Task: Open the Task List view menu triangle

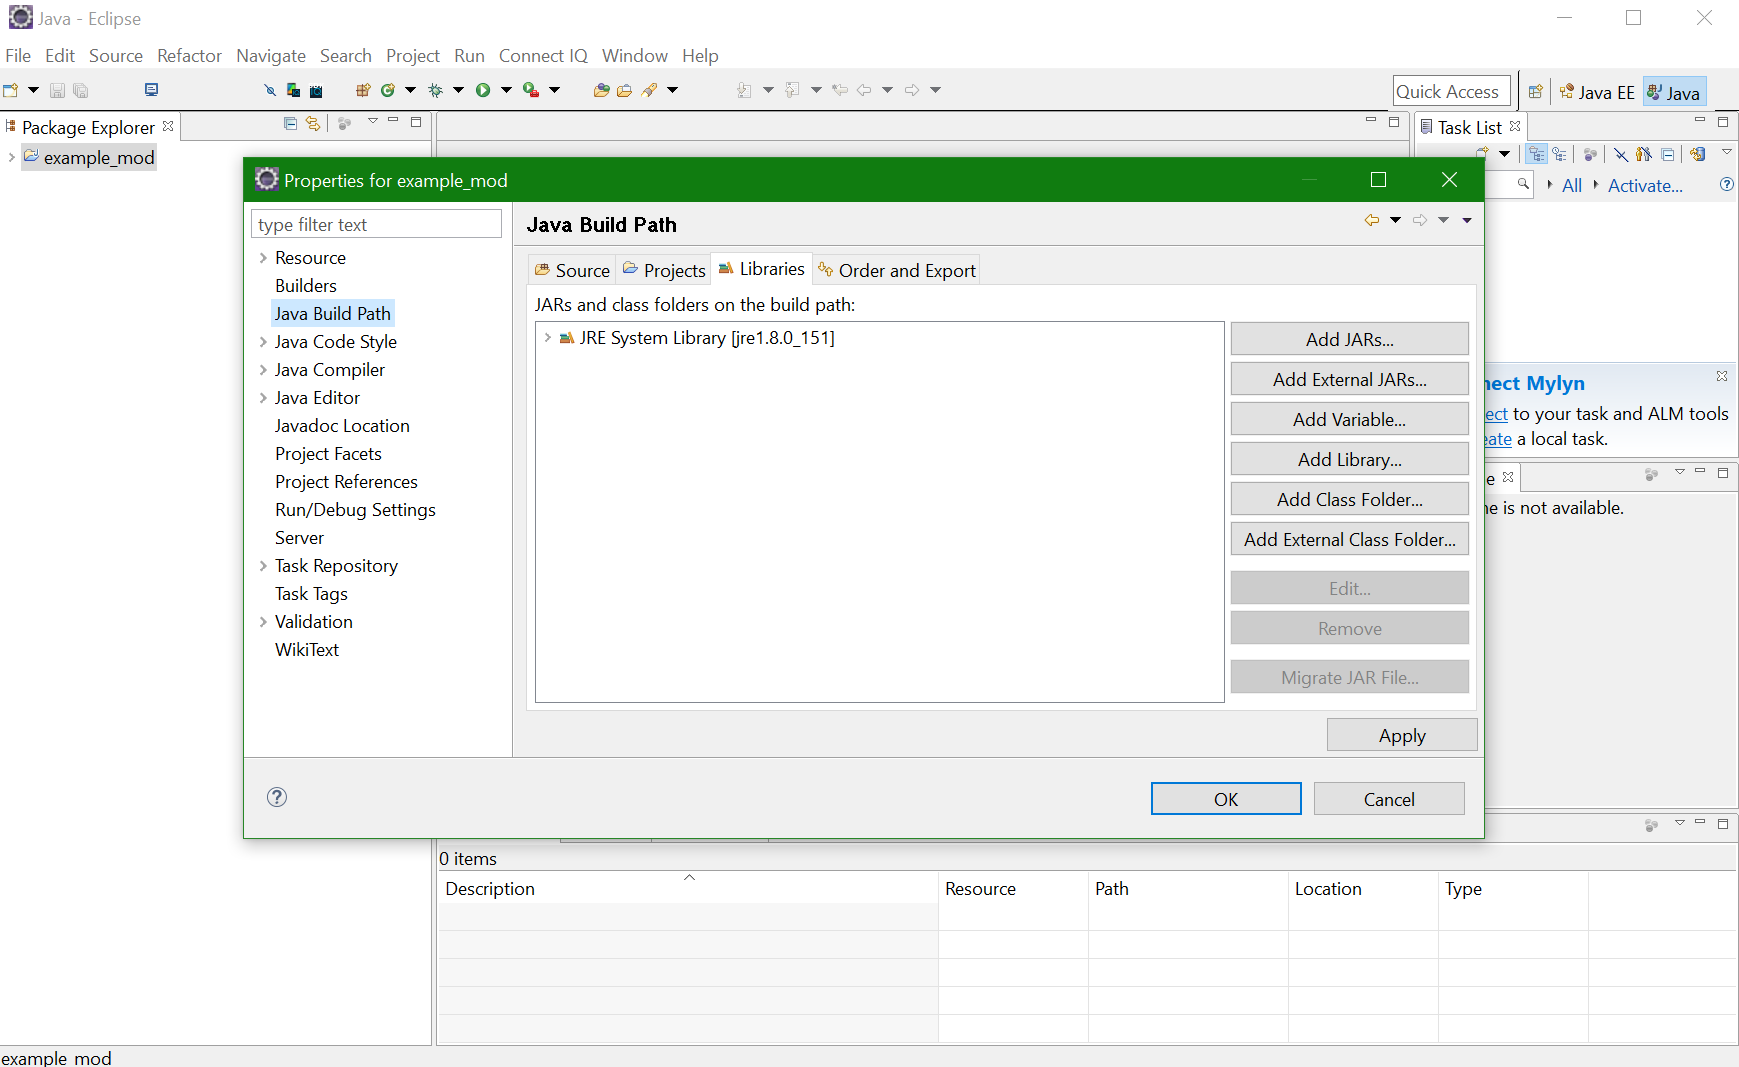Action: point(1726,152)
